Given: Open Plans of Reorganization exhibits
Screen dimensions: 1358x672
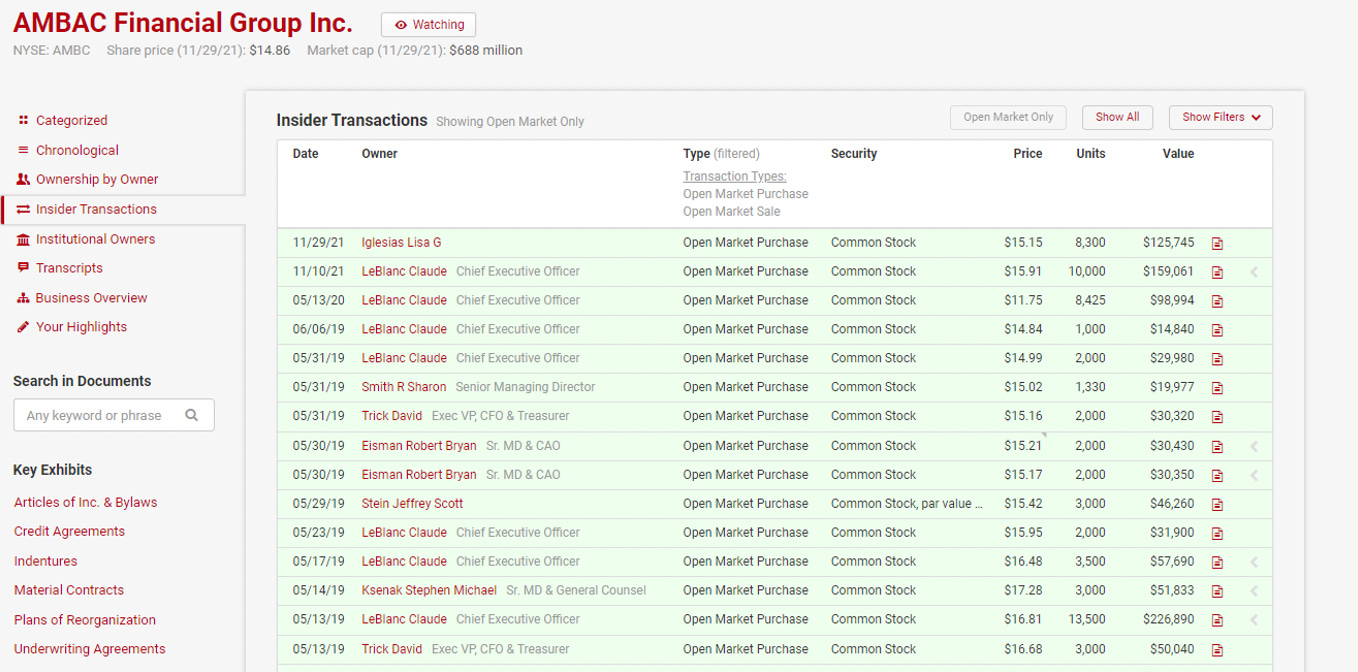Looking at the screenshot, I should point(85,620).
